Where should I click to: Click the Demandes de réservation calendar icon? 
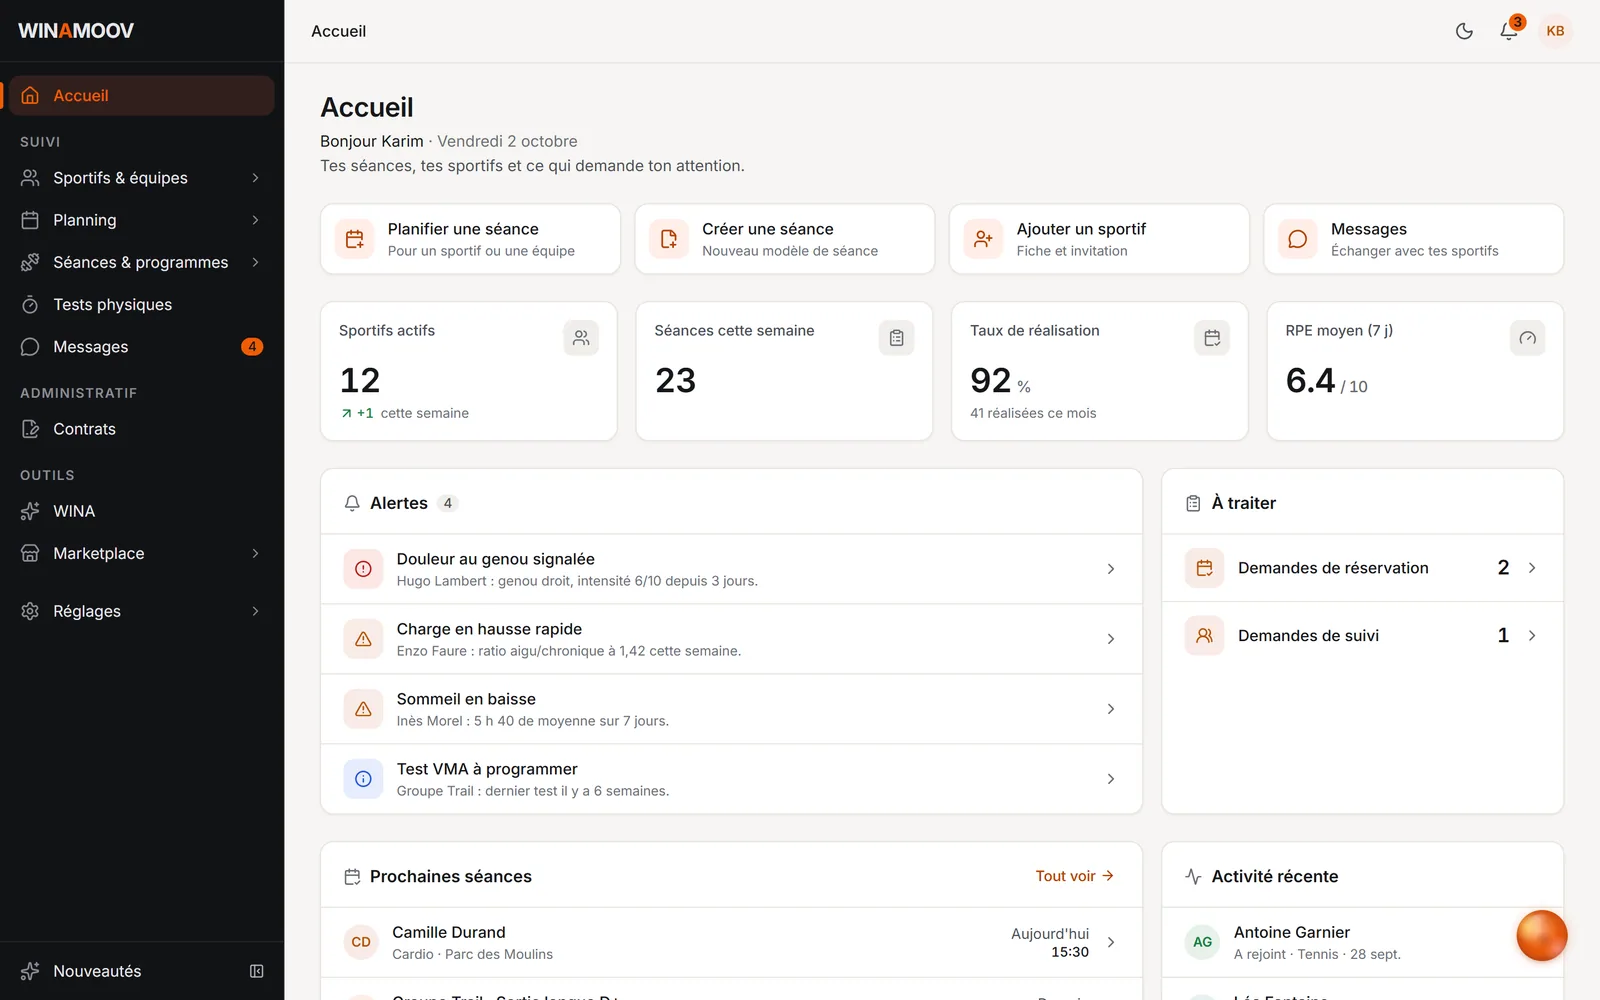[1205, 568]
